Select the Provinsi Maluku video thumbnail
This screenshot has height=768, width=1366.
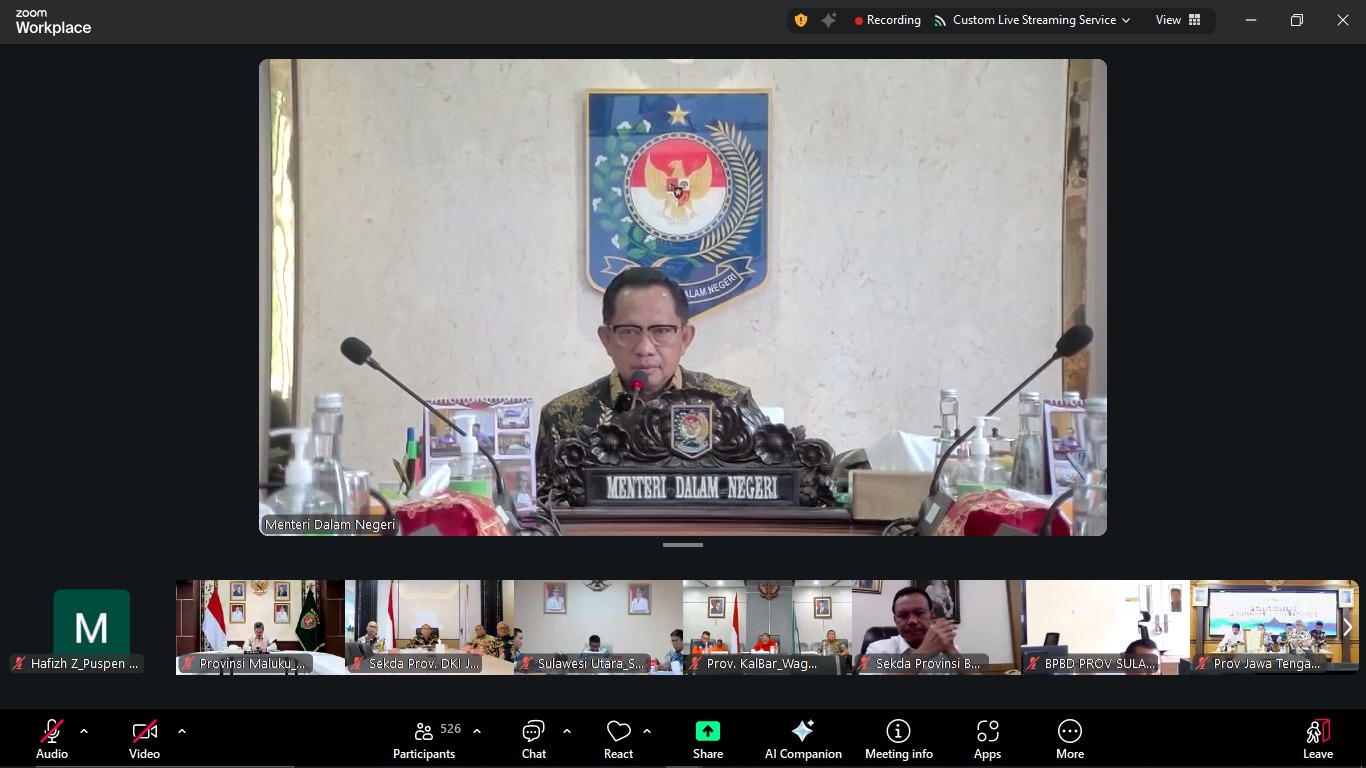coord(259,626)
